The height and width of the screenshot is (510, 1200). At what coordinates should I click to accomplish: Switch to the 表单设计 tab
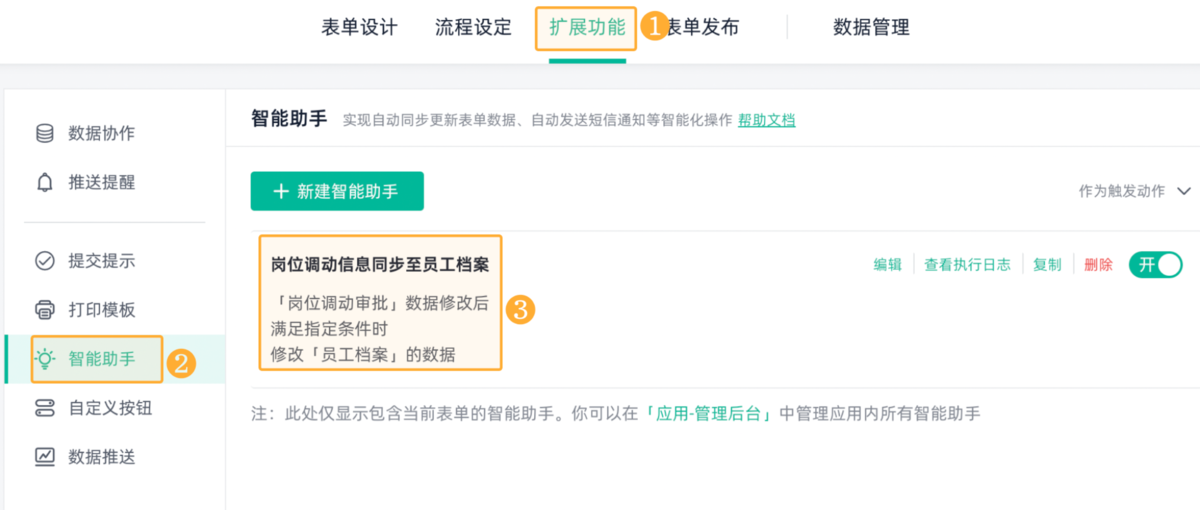(x=359, y=28)
